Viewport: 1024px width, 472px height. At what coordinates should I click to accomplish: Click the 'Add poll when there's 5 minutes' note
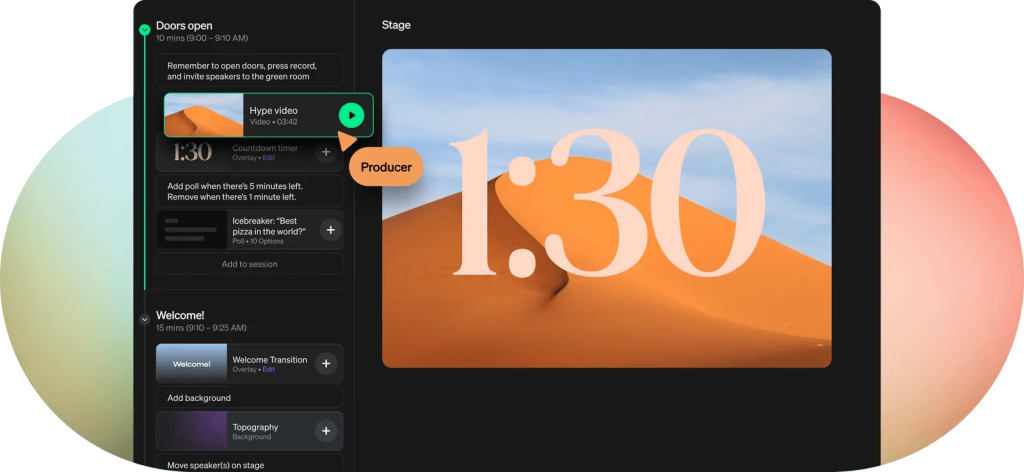(249, 191)
